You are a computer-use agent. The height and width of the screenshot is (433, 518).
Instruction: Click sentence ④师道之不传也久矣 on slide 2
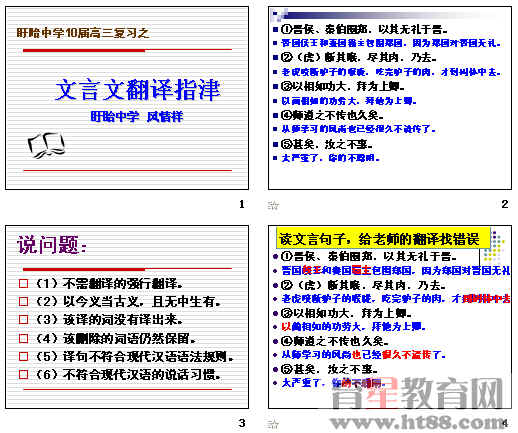[332, 115]
